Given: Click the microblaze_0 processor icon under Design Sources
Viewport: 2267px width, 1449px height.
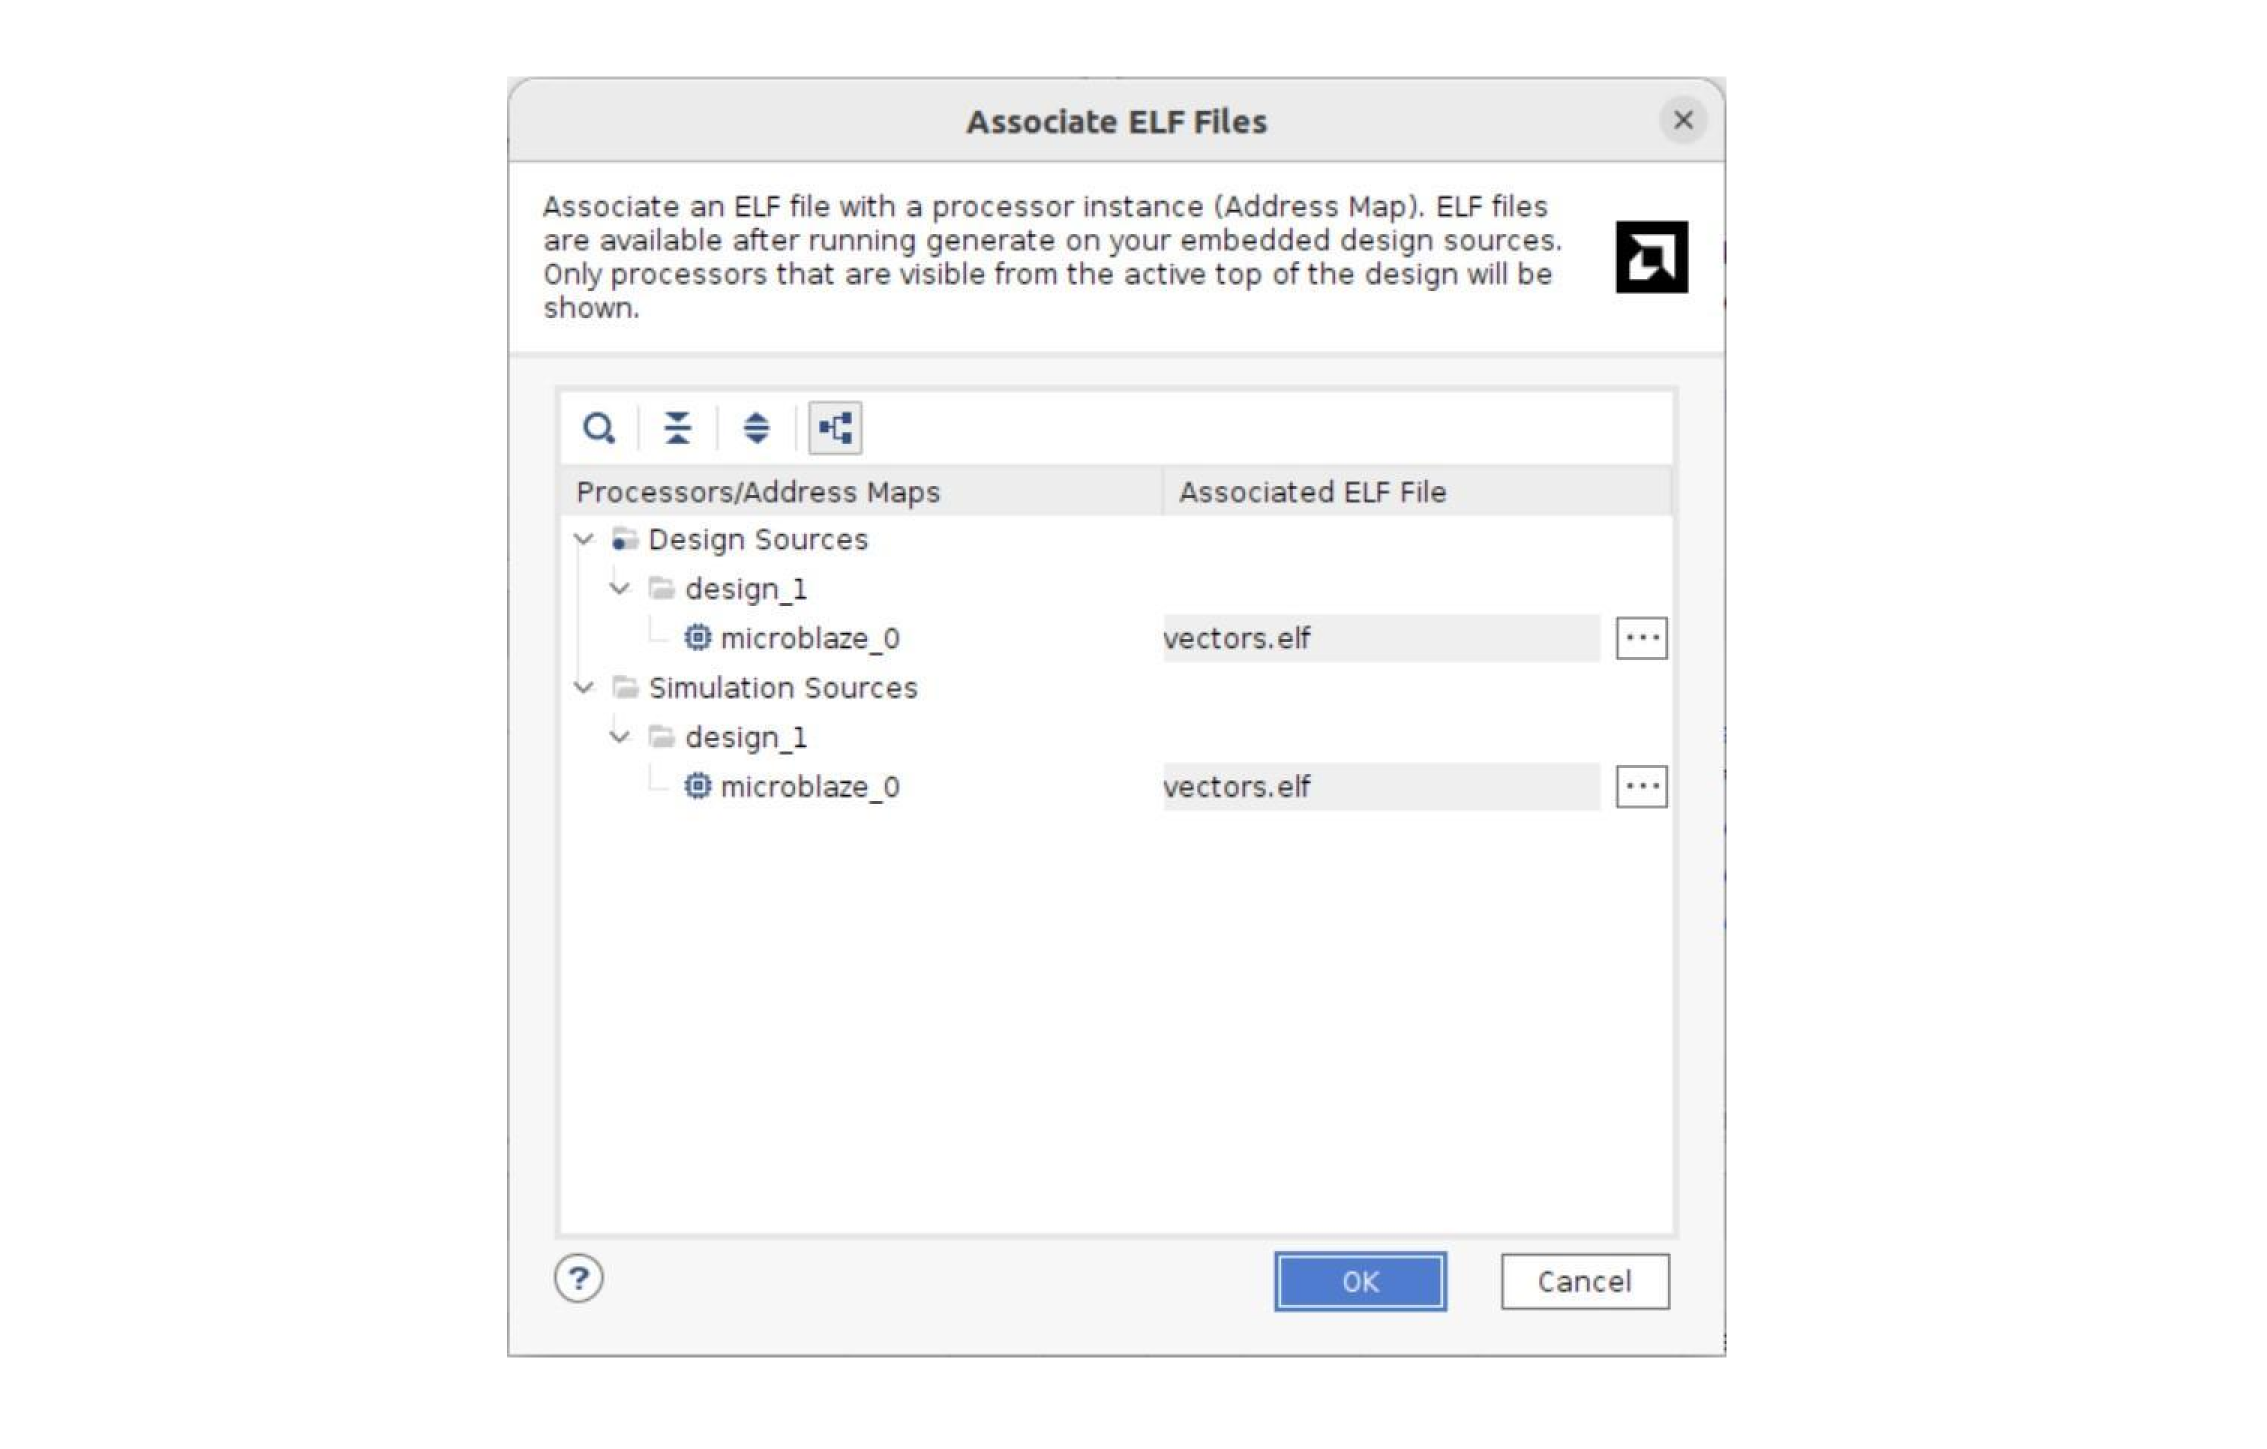Looking at the screenshot, I should tap(696, 638).
